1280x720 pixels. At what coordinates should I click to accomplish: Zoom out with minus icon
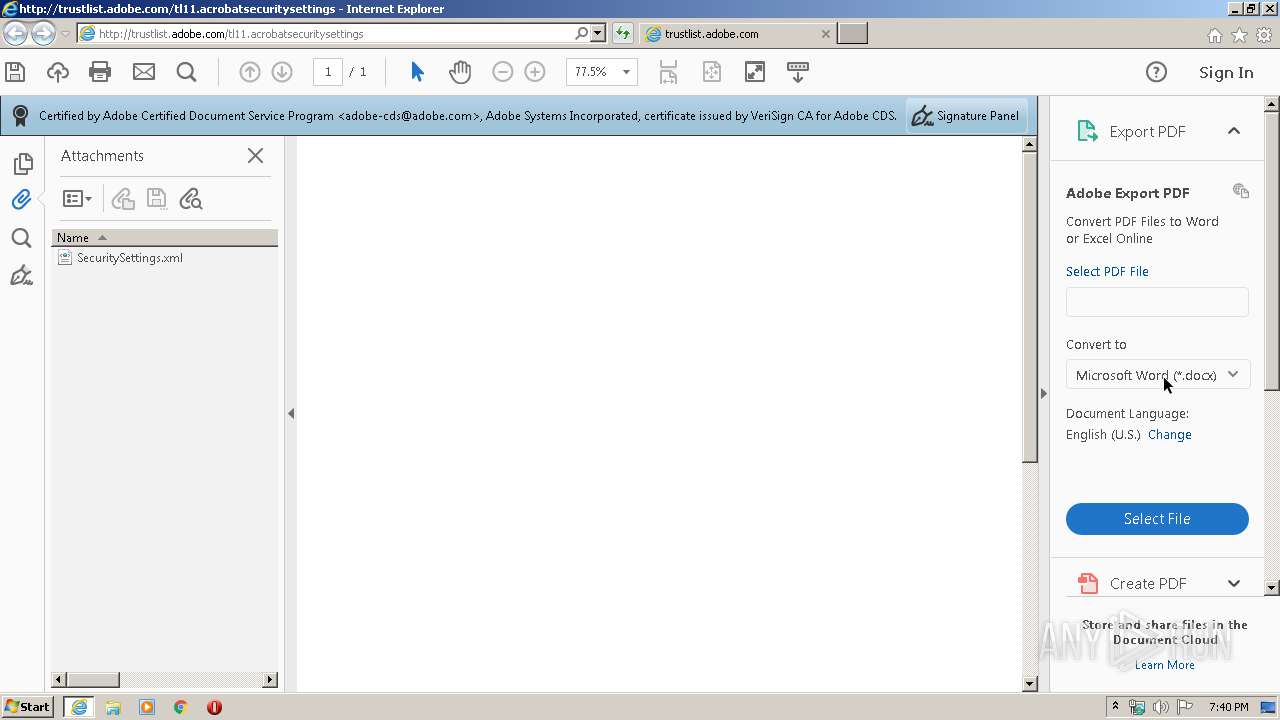[x=503, y=72]
